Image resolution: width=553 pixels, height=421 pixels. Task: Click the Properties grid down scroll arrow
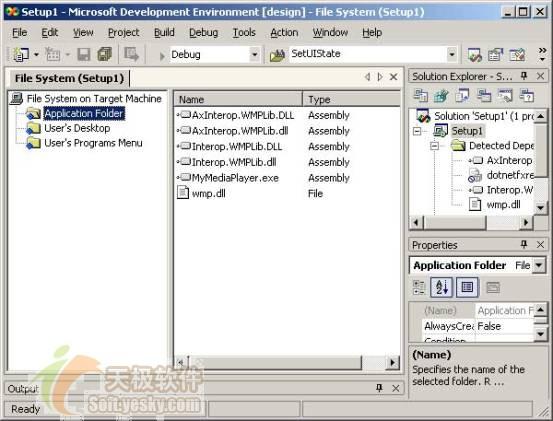coord(540,334)
